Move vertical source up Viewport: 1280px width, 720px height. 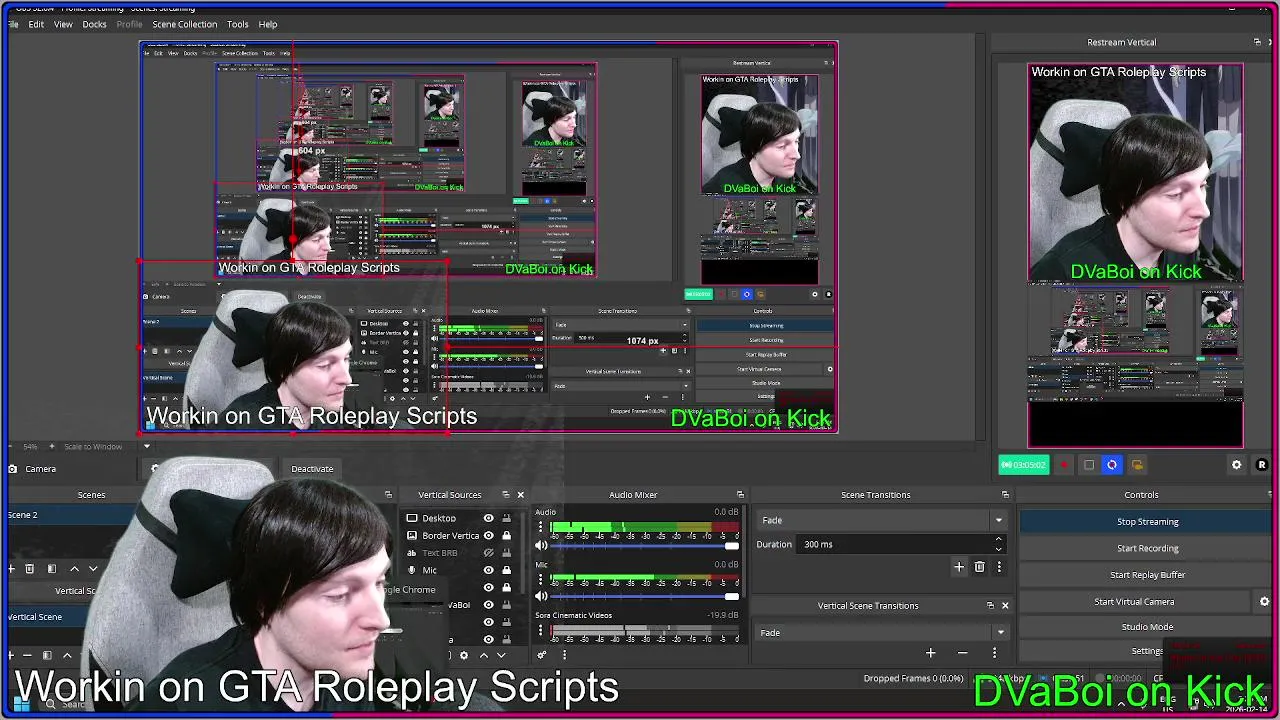tap(484, 655)
